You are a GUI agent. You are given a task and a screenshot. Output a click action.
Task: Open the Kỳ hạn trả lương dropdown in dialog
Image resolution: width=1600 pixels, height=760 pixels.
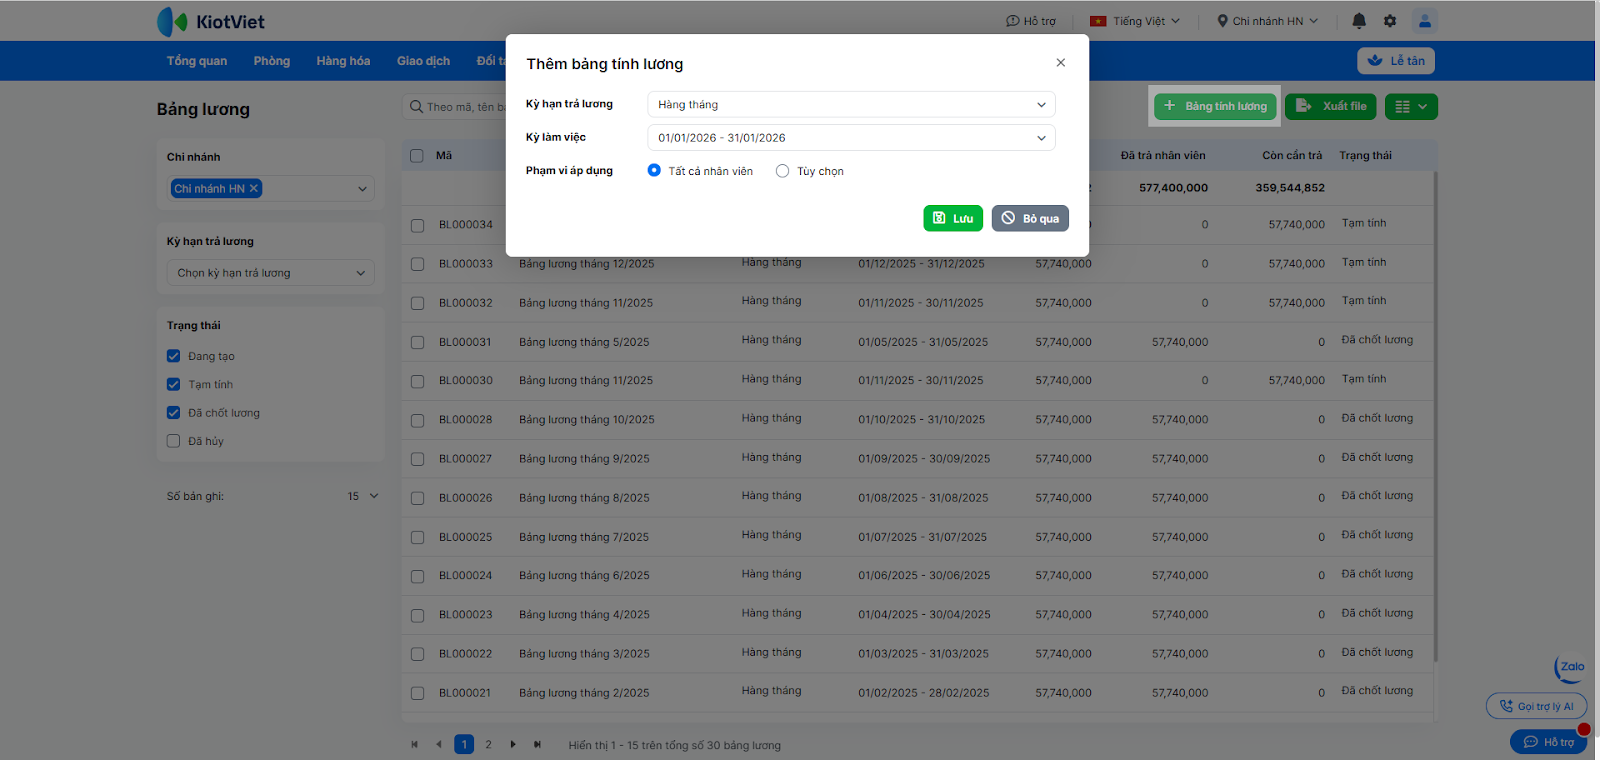tap(851, 104)
